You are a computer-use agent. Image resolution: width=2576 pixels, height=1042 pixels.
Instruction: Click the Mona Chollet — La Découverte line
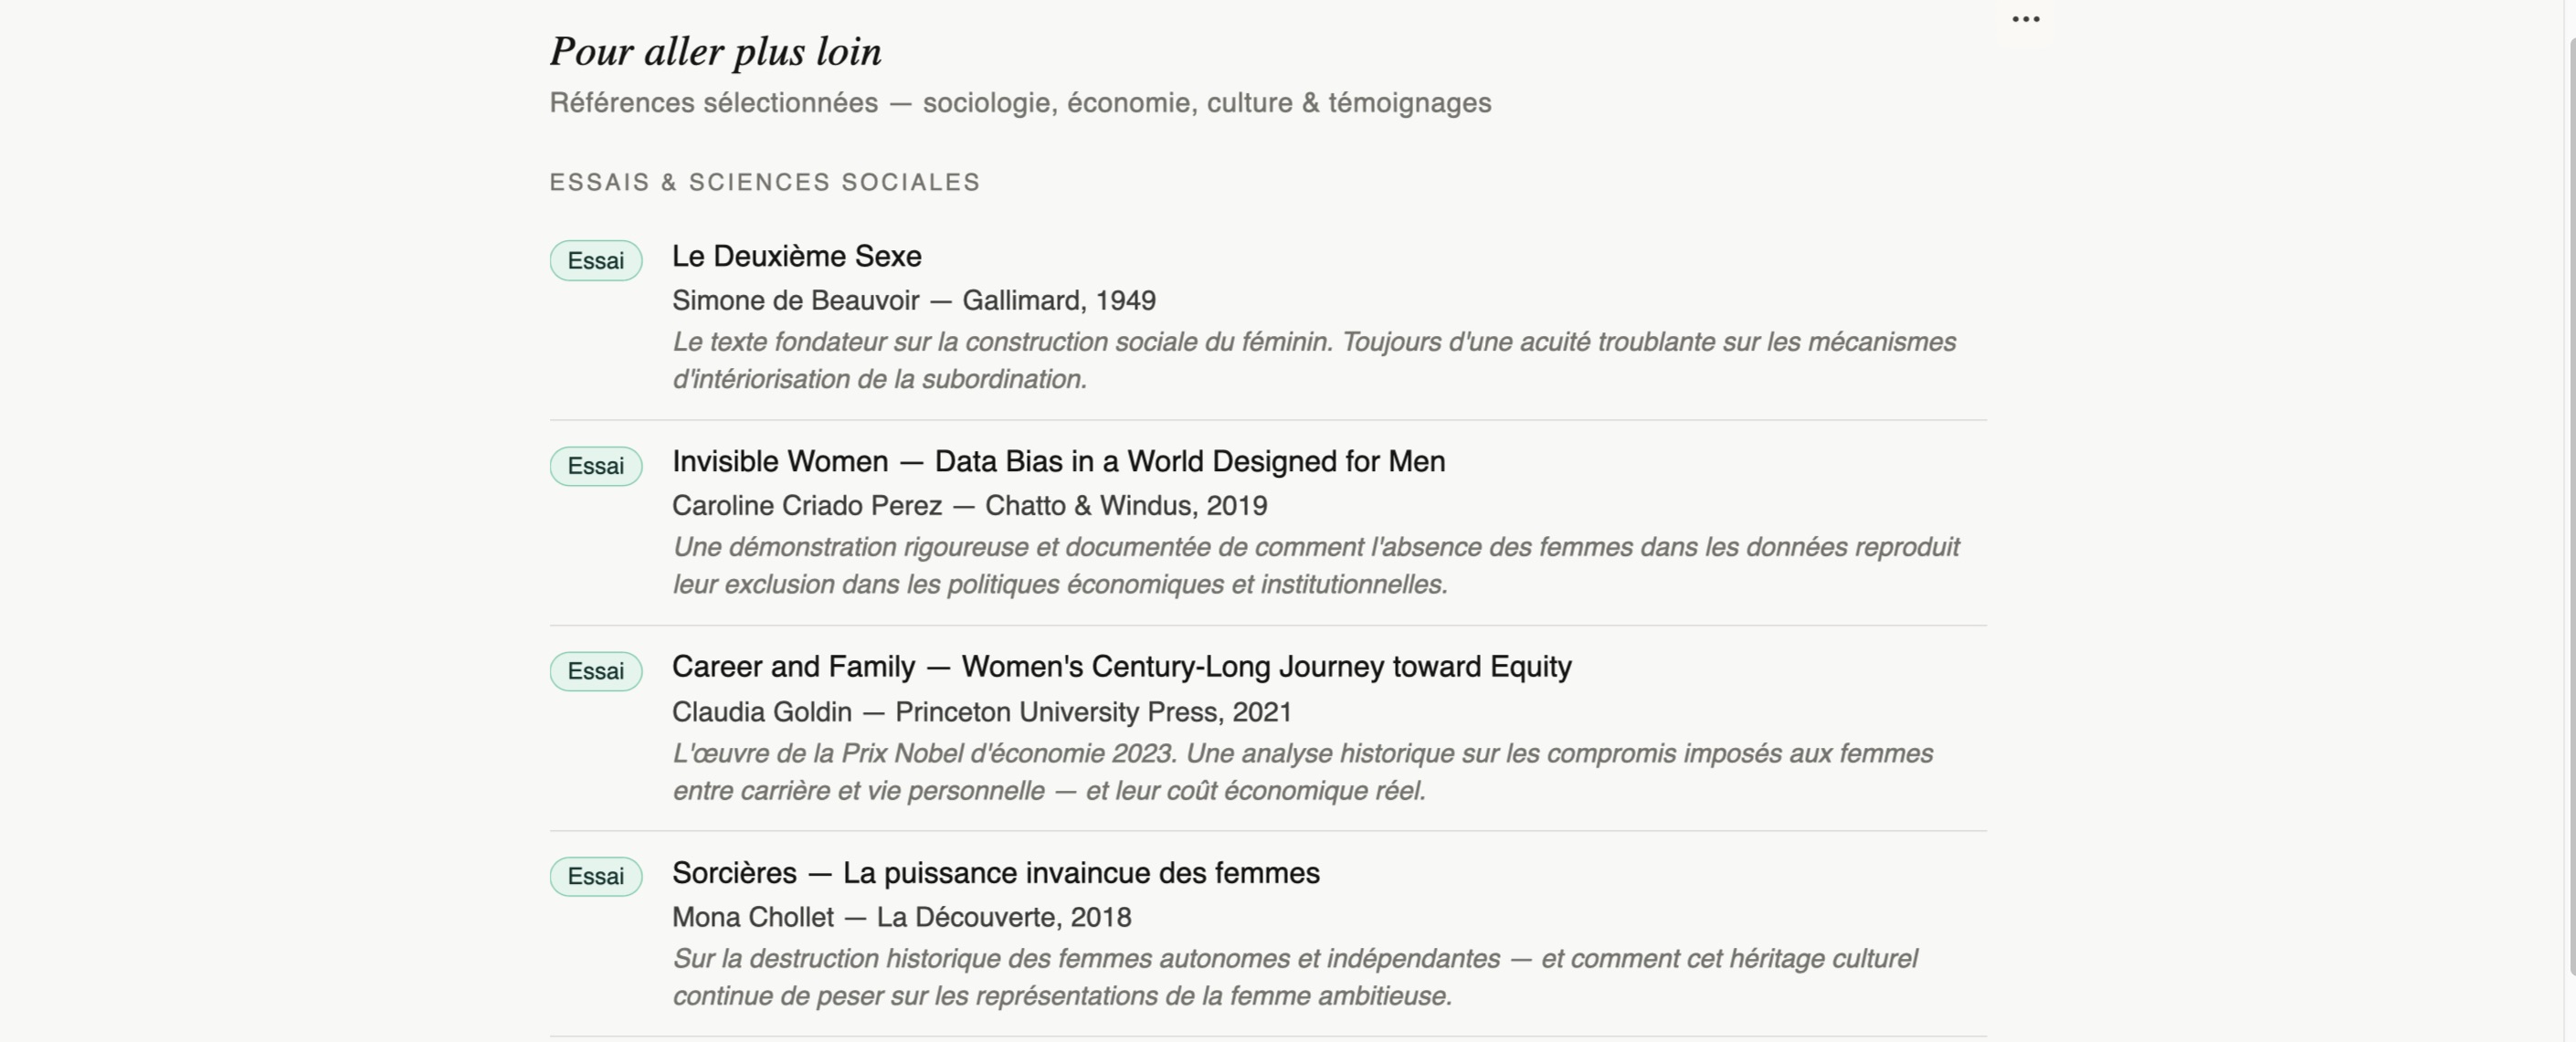(x=902, y=917)
